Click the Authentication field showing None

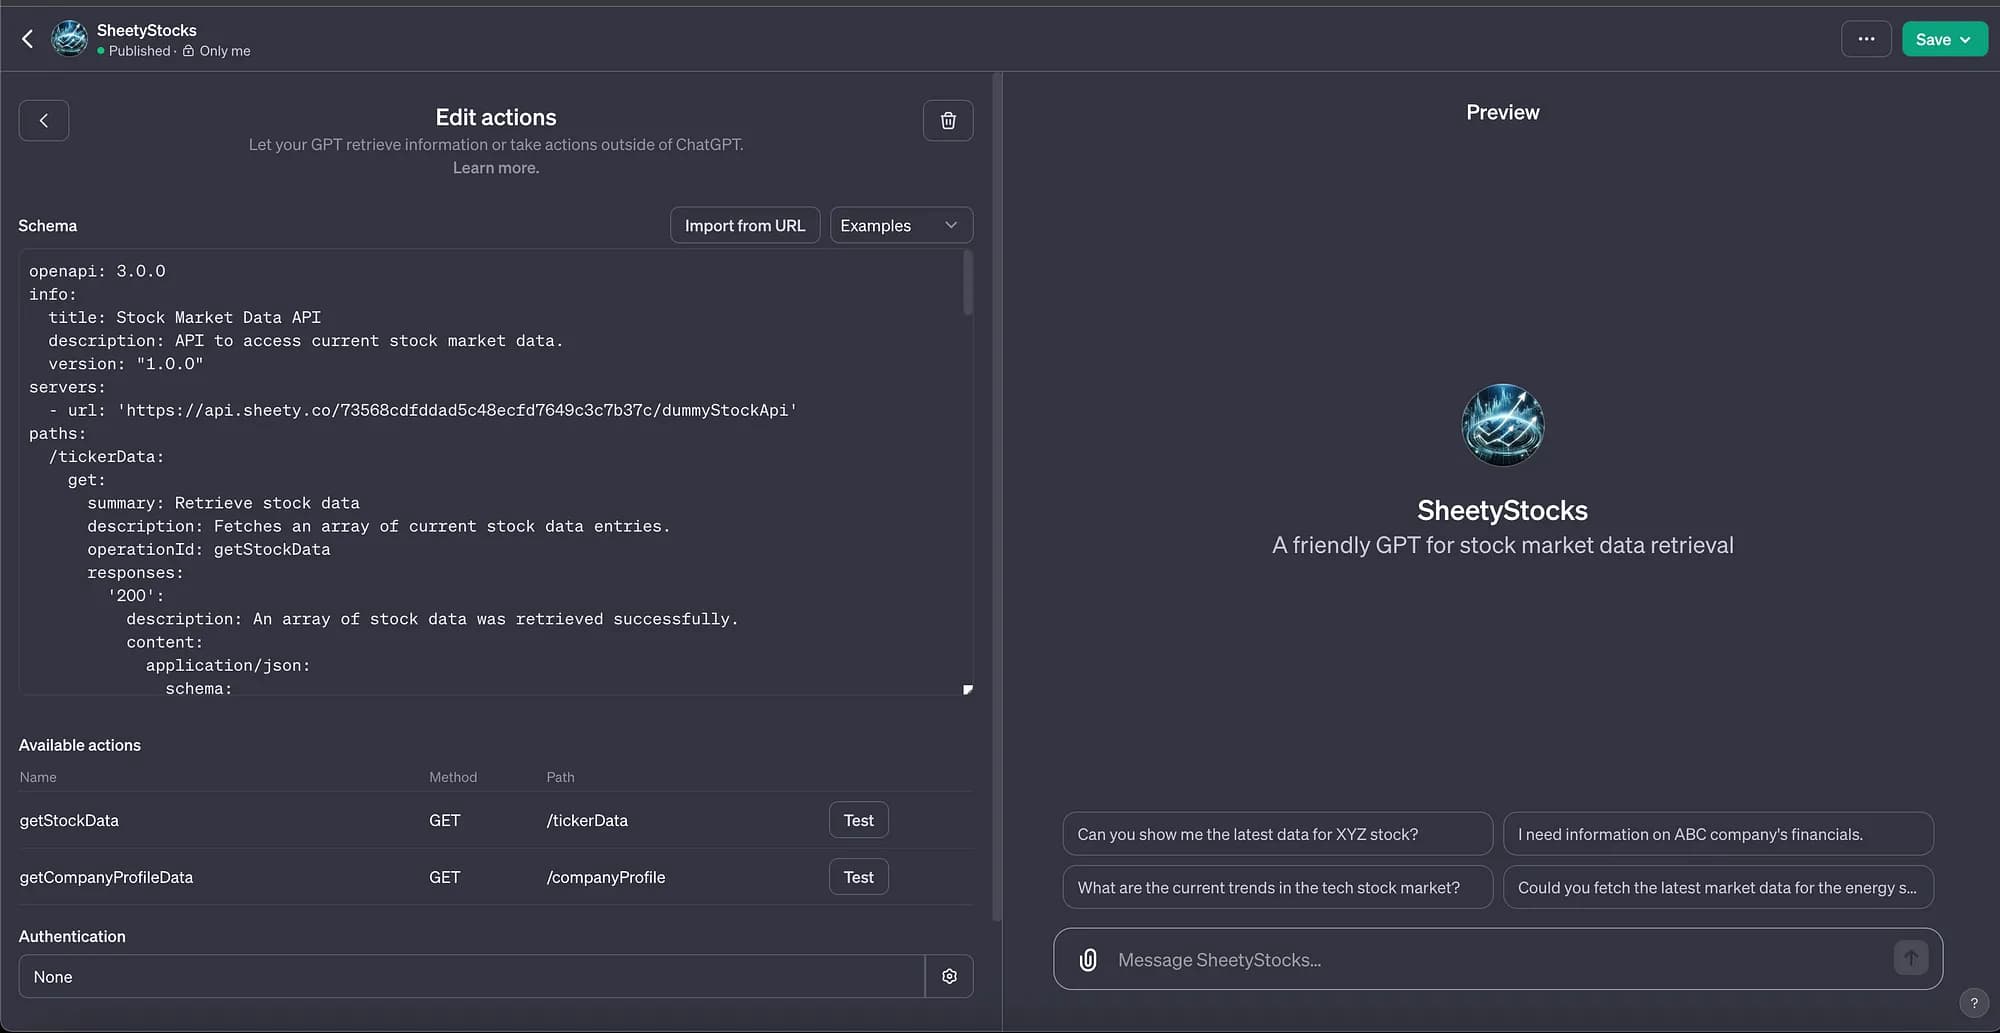point(471,976)
